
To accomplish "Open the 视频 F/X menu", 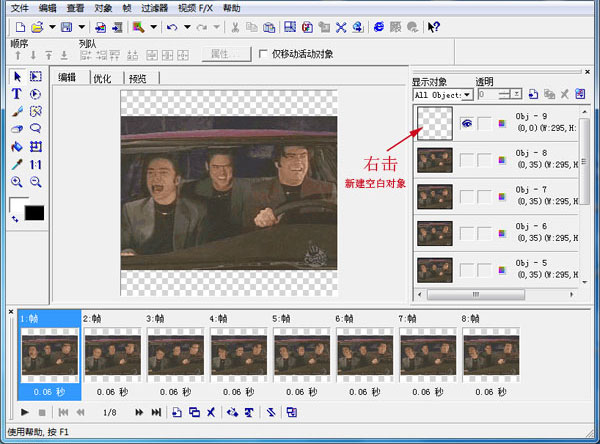I will click(196, 8).
